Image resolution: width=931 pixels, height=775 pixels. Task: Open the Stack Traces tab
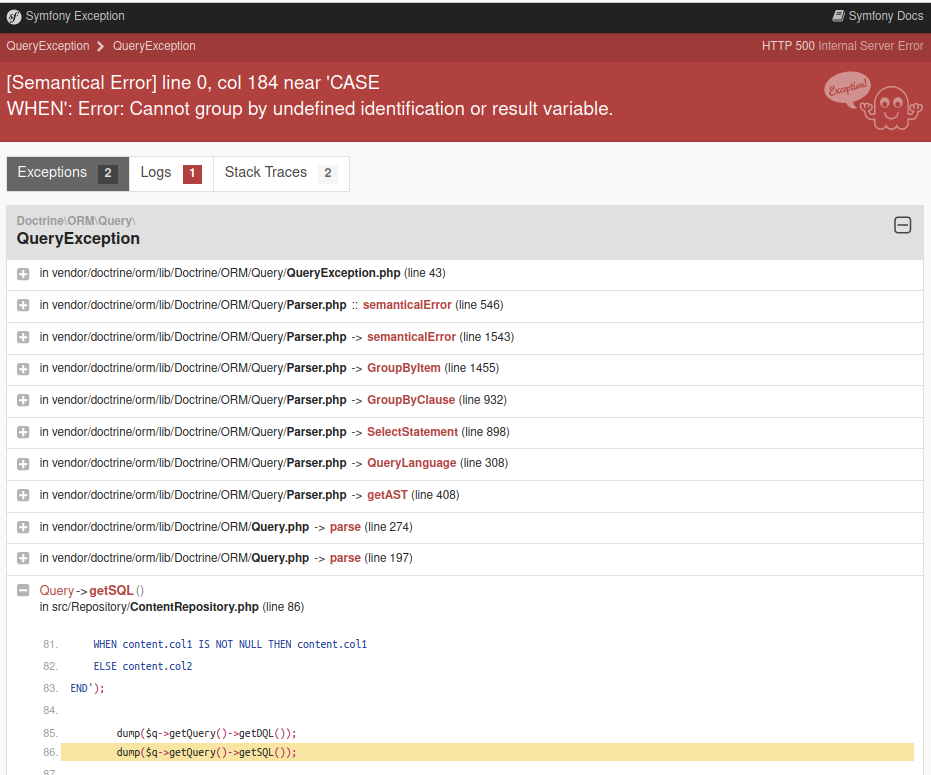point(281,173)
